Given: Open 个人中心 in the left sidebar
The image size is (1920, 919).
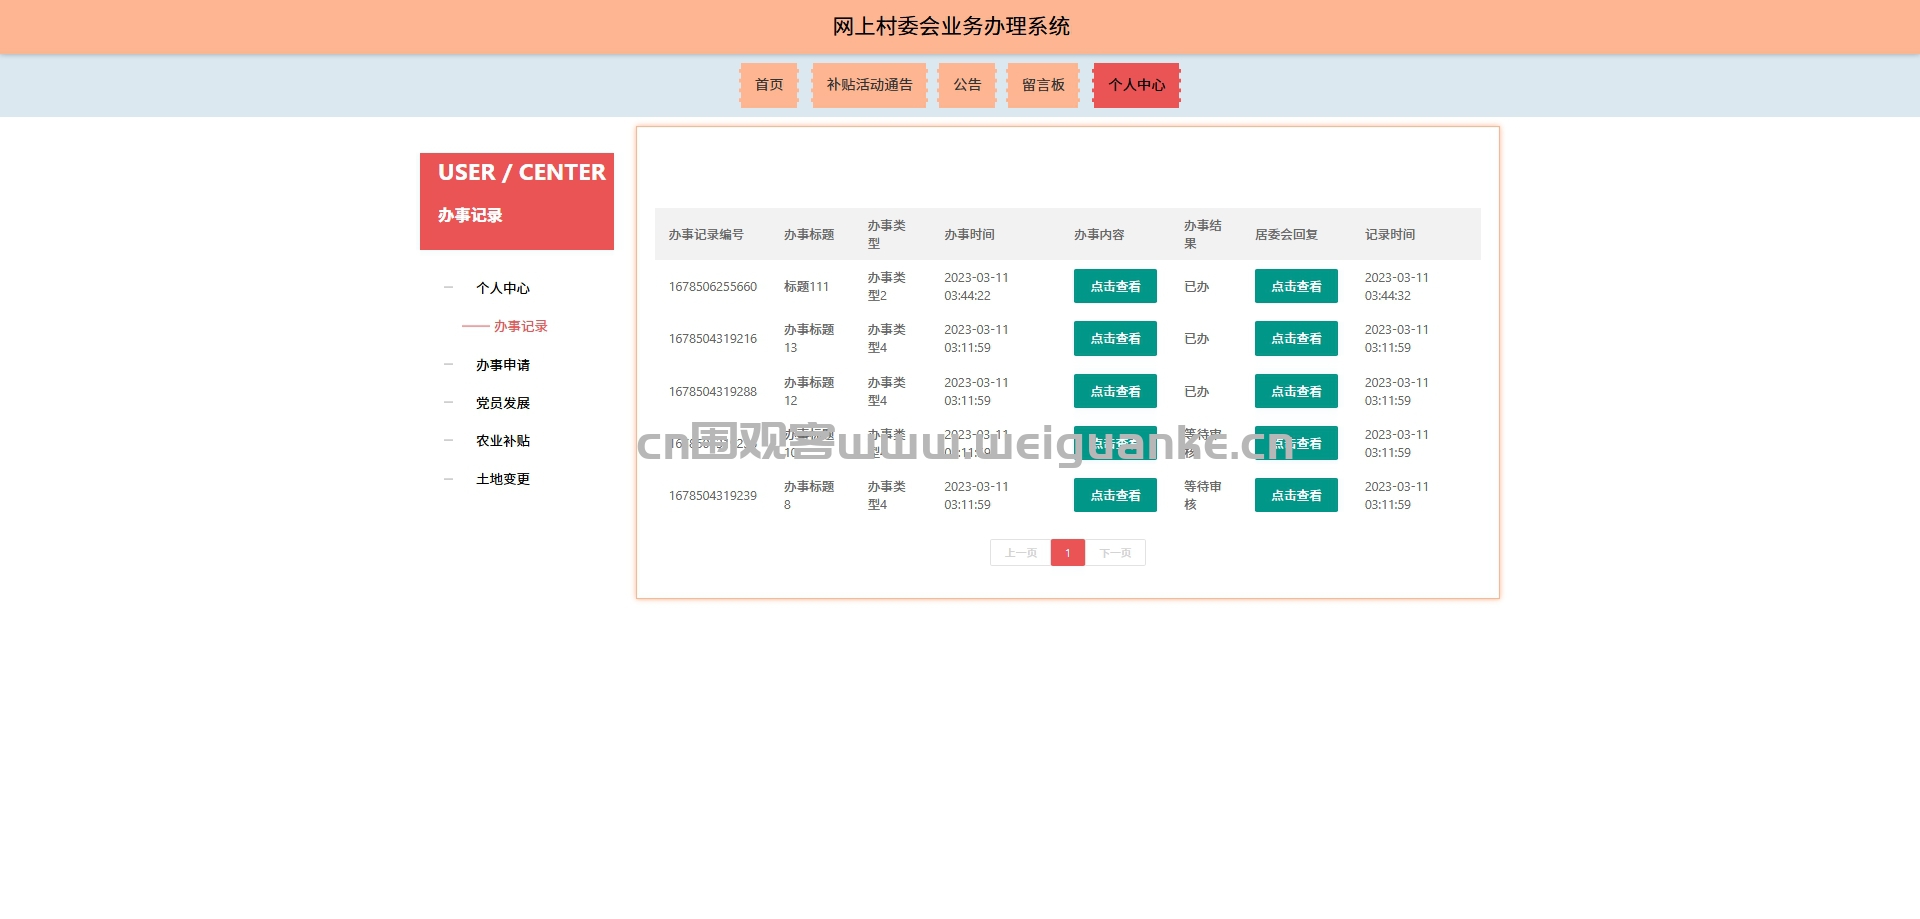Looking at the screenshot, I should (x=503, y=288).
